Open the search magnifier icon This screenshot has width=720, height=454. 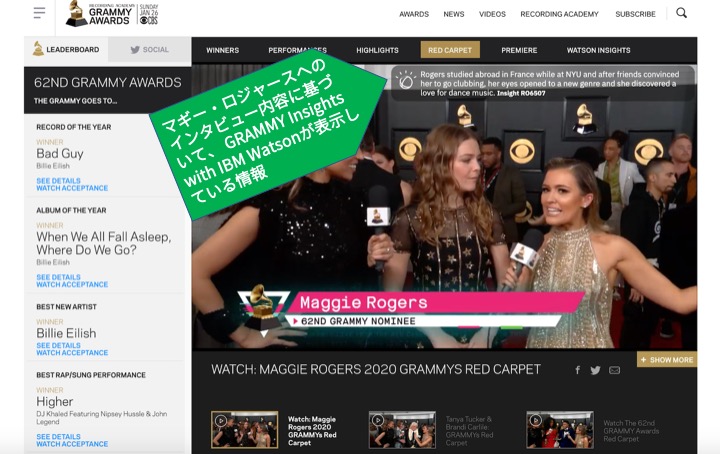(681, 13)
